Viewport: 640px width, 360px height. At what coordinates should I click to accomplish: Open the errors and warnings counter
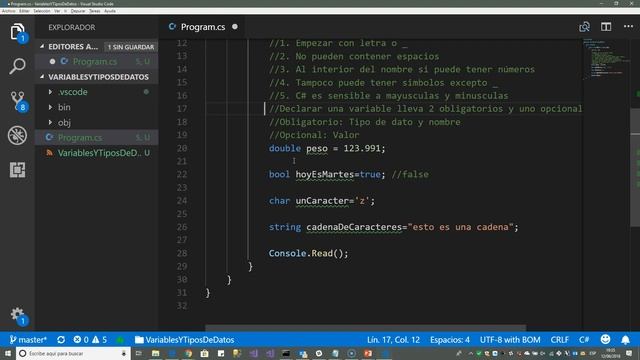90,340
